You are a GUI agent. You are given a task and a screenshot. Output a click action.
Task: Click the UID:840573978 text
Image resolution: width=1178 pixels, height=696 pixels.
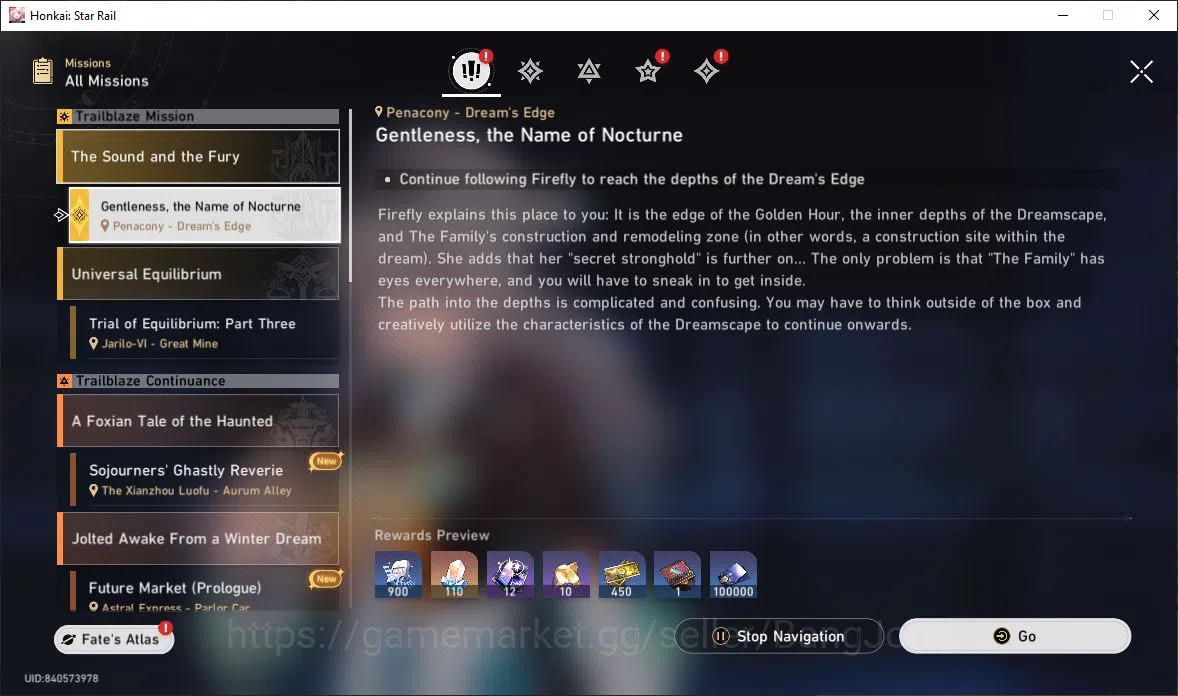pyautogui.click(x=62, y=678)
